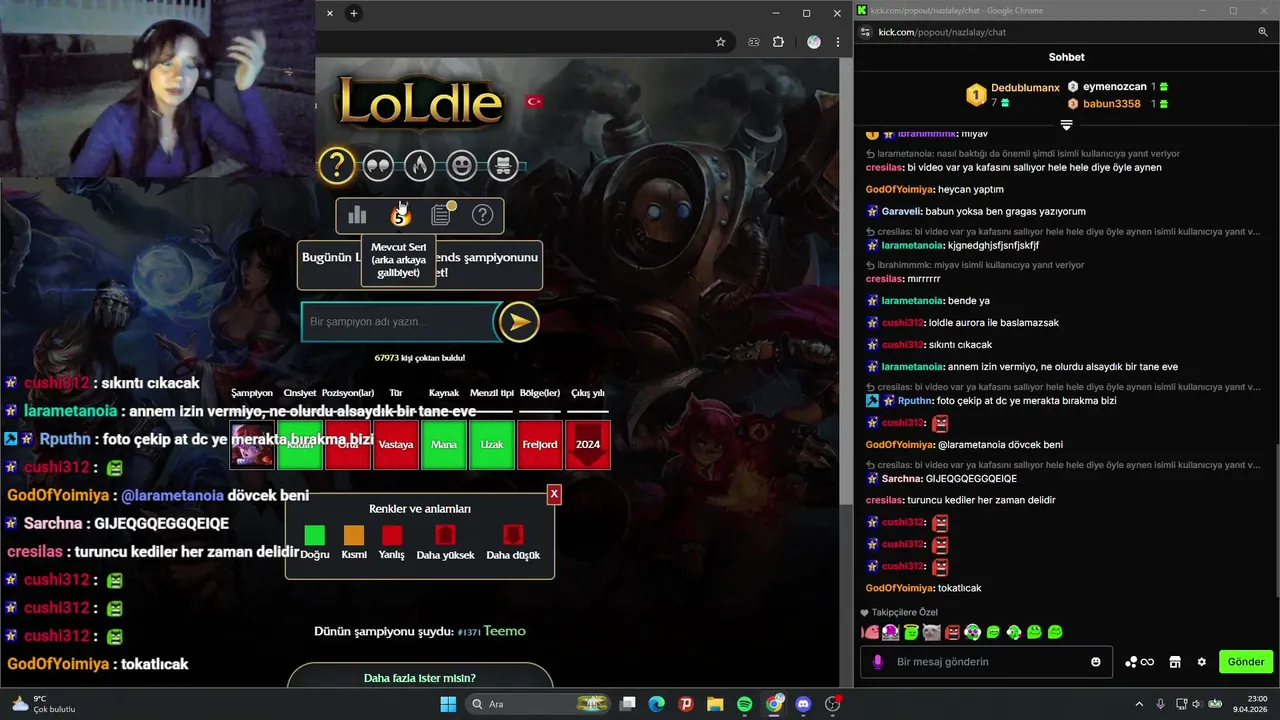
Task: Change language via the Turkish flag
Action: pos(534,101)
